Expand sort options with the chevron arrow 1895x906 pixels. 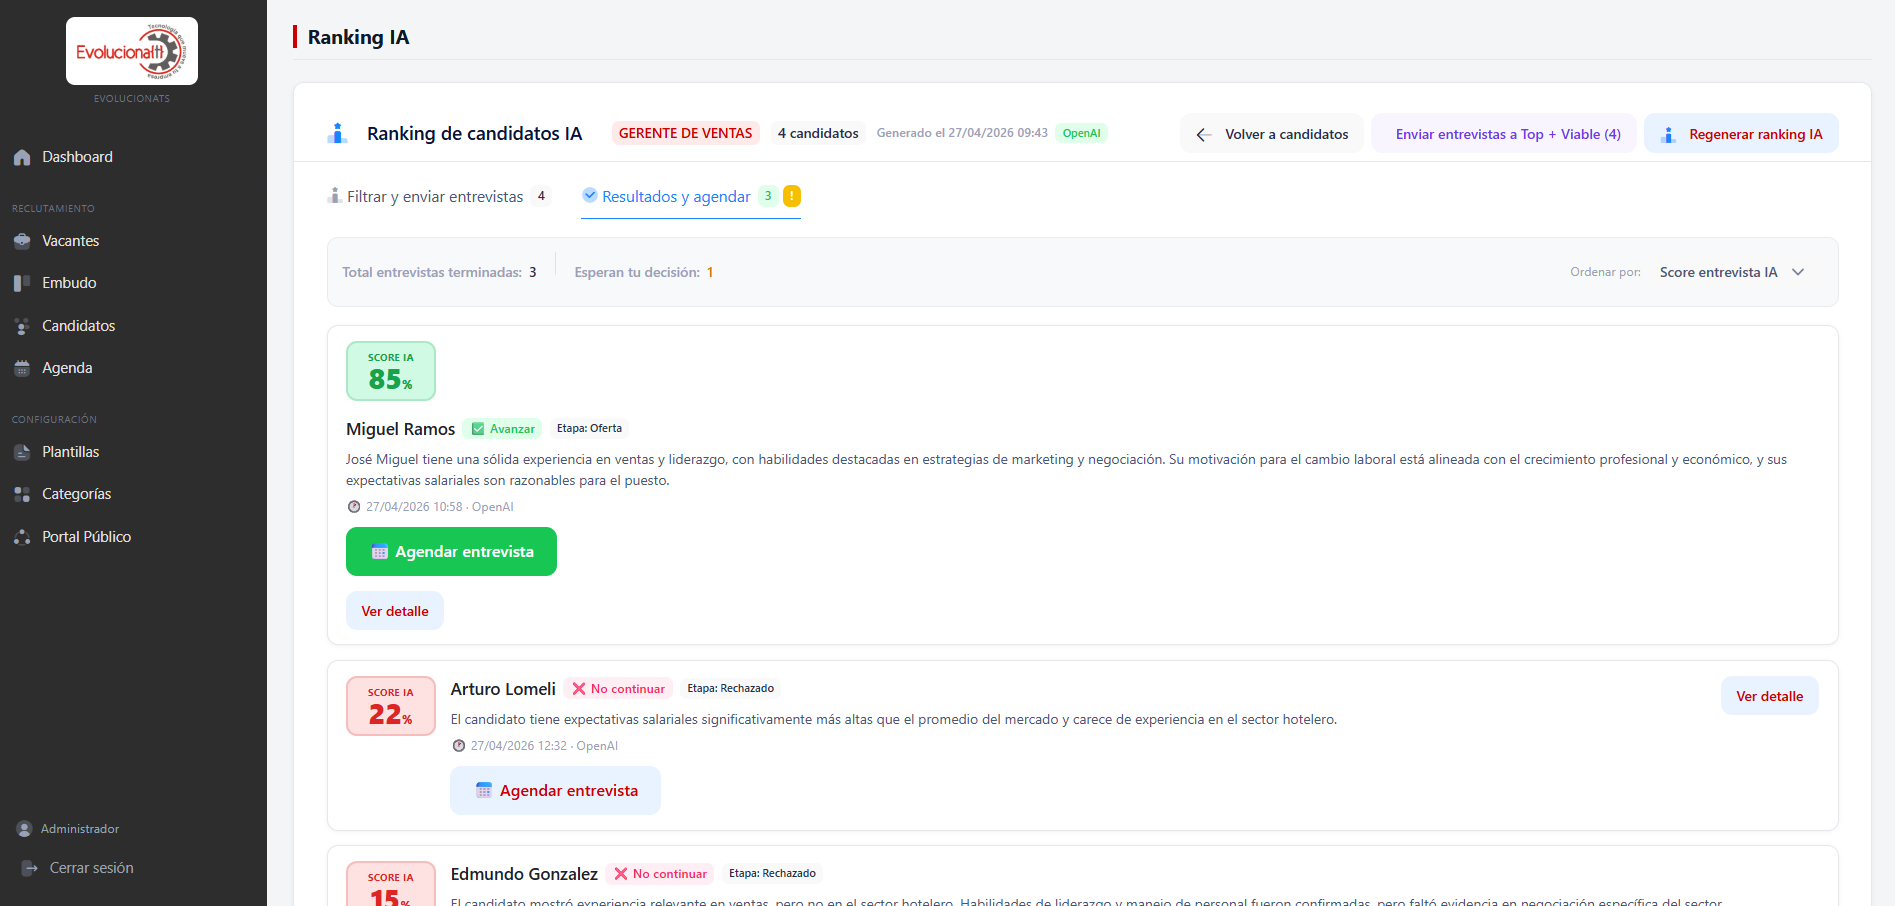click(1798, 272)
